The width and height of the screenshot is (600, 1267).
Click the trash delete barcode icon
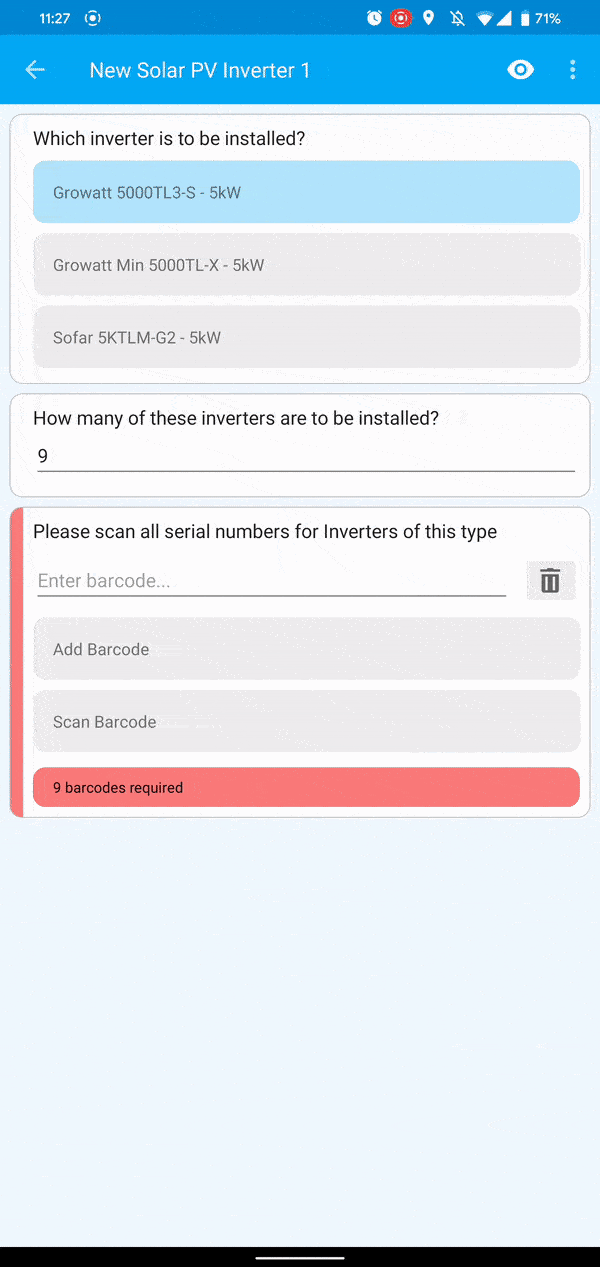click(550, 581)
